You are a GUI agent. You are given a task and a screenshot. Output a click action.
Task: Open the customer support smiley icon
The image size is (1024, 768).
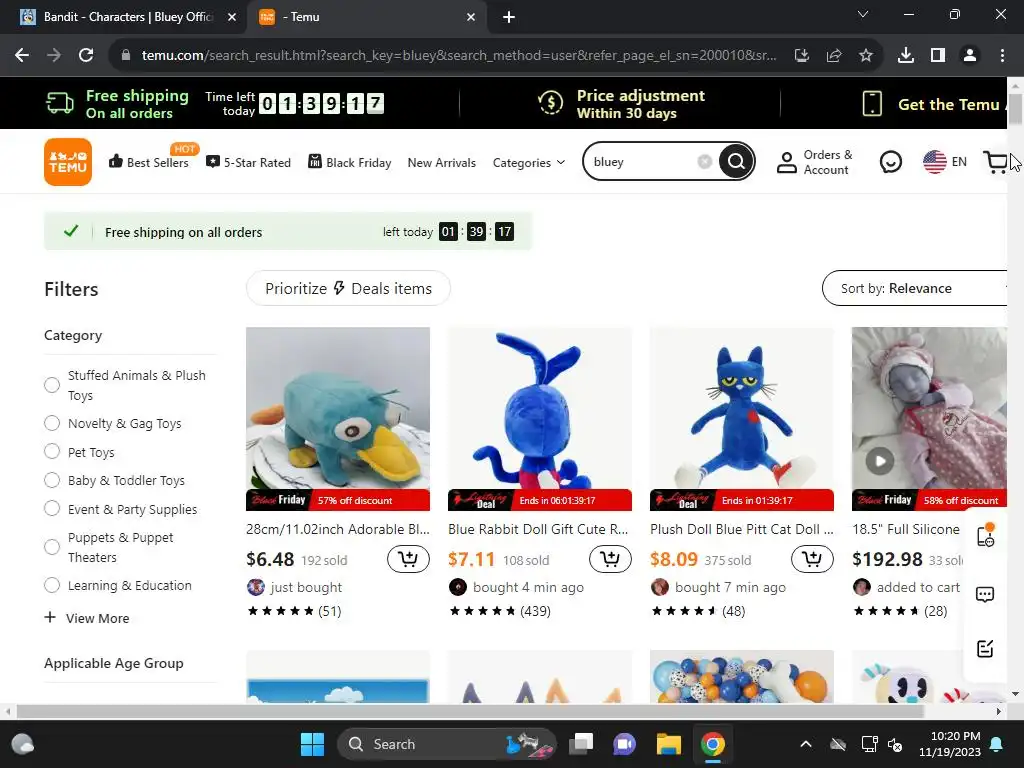coord(891,162)
